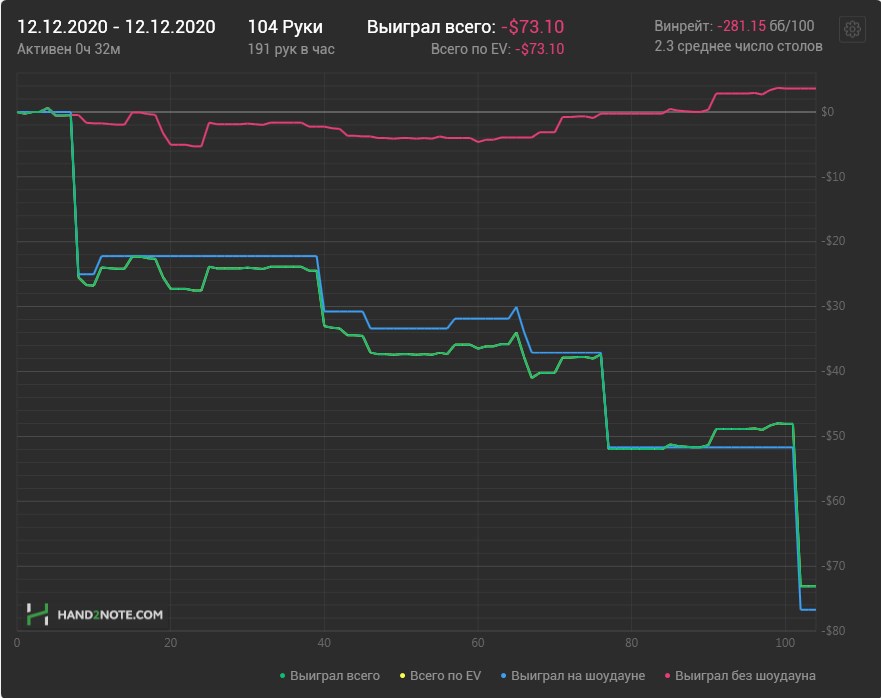Click '2.3 среднее число столов' text
The width and height of the screenshot is (881, 698).
pyautogui.click(x=738, y=46)
